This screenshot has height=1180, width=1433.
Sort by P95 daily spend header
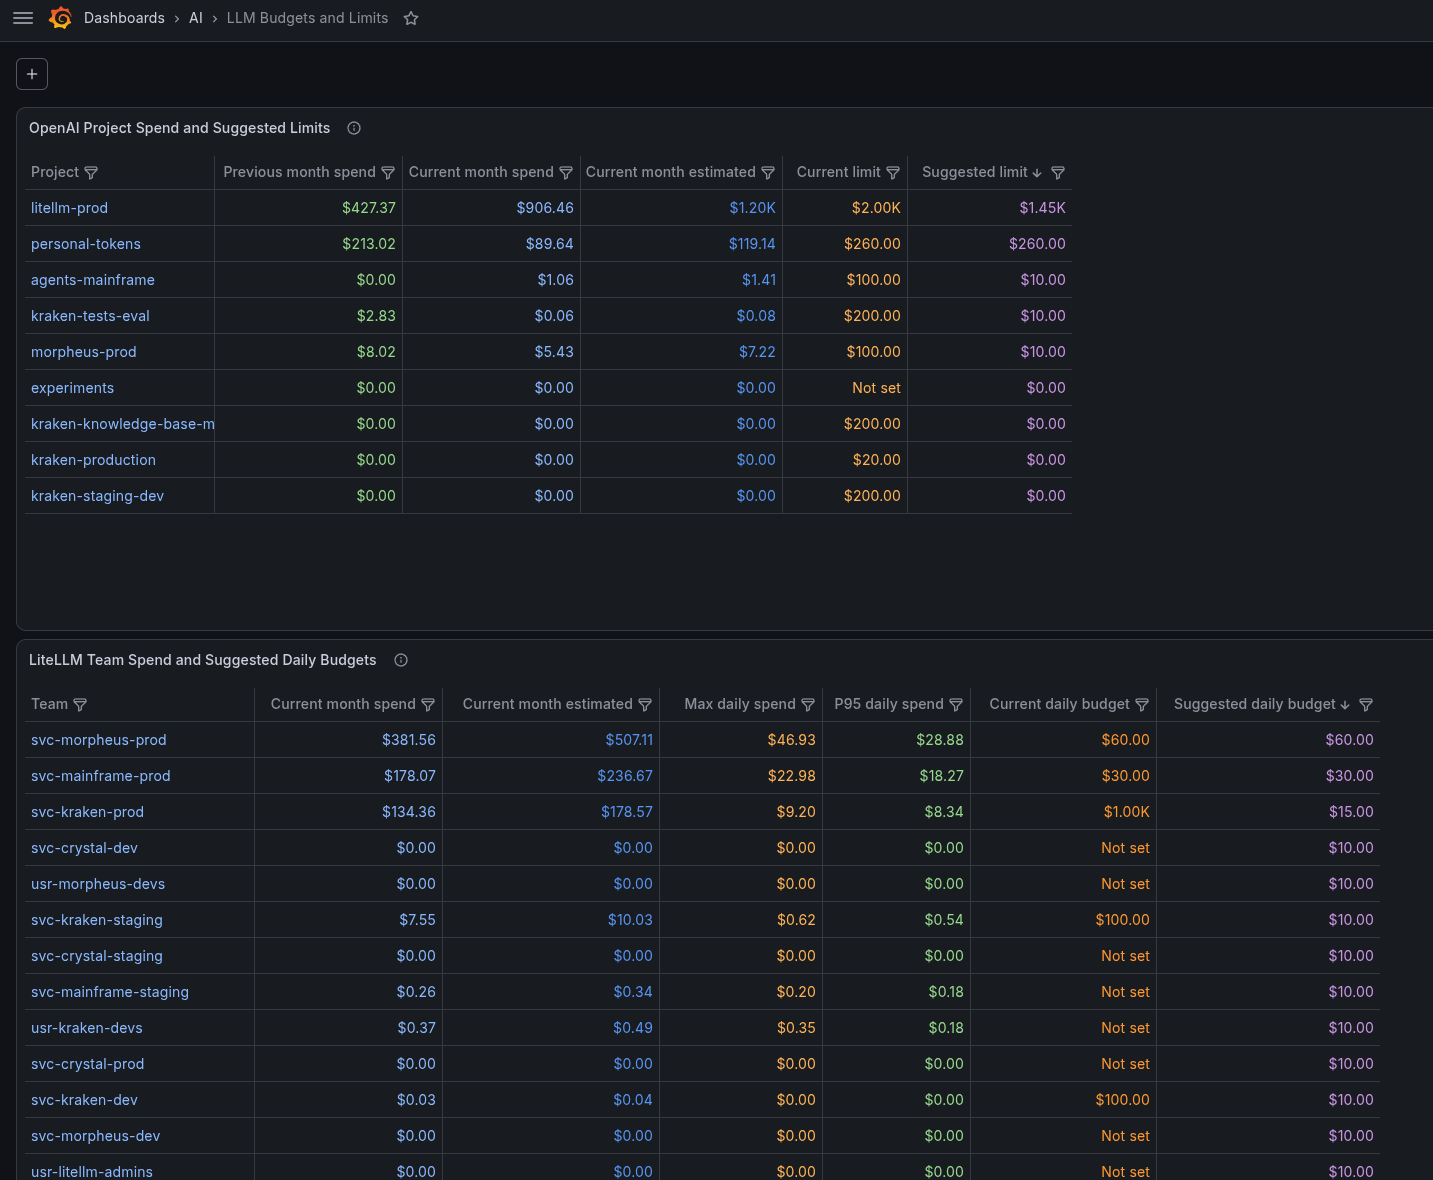click(889, 704)
